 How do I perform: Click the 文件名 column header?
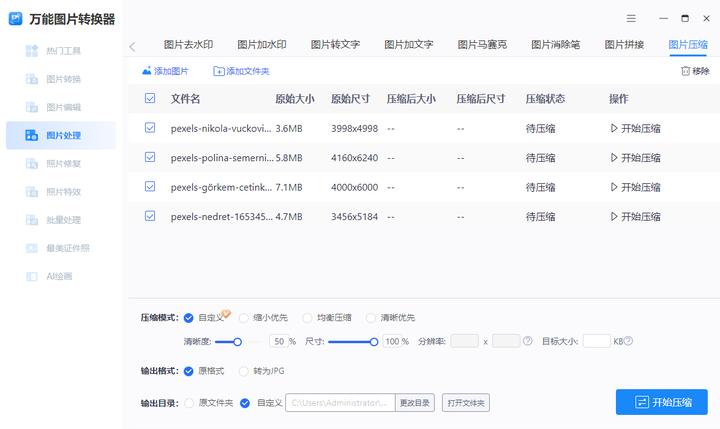click(x=186, y=99)
